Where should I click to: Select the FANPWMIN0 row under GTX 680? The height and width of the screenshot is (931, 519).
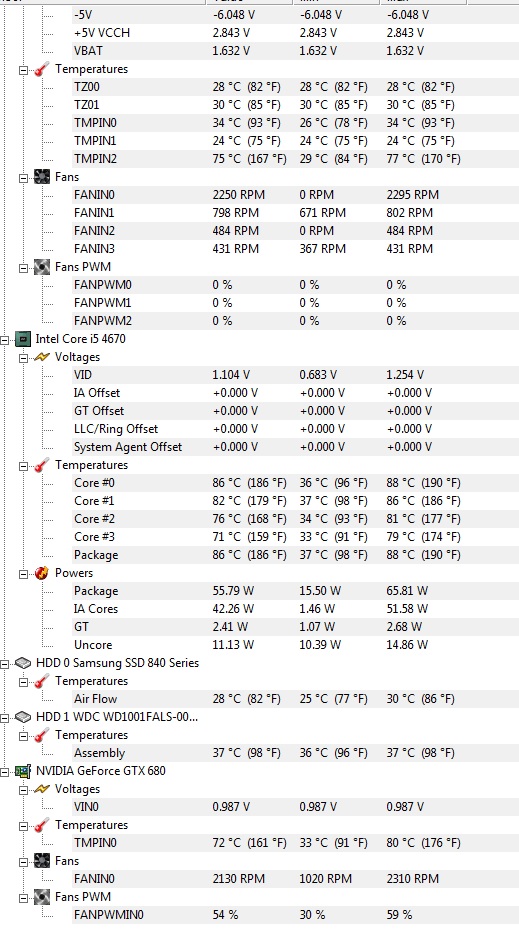coord(295,915)
